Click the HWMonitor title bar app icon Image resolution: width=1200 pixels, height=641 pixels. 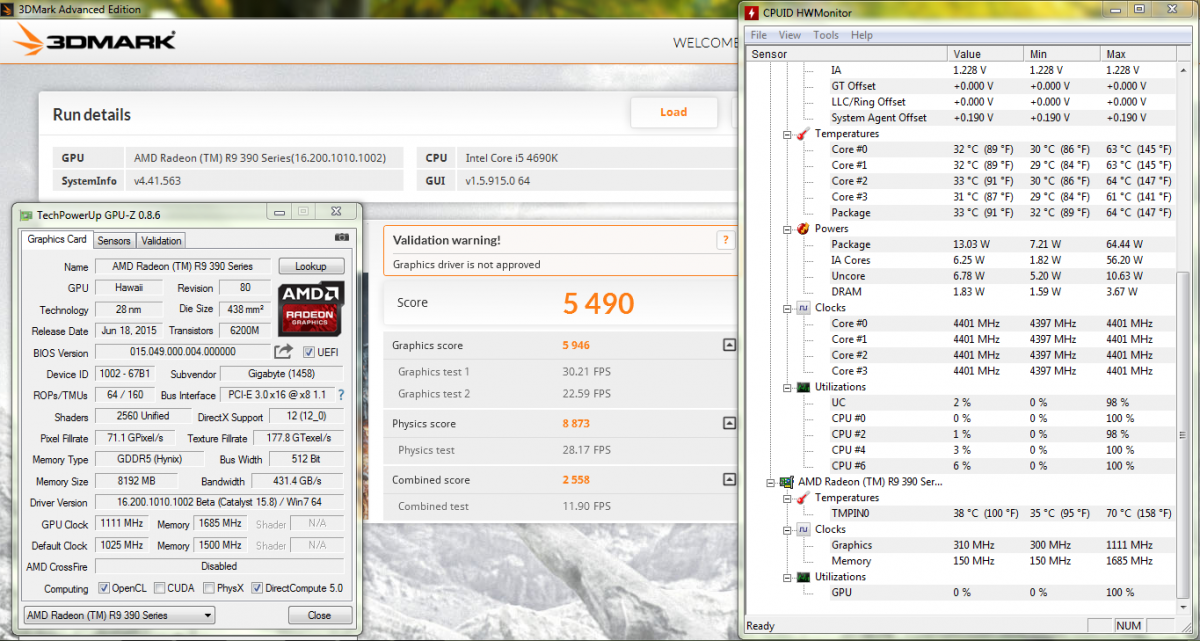(x=752, y=11)
